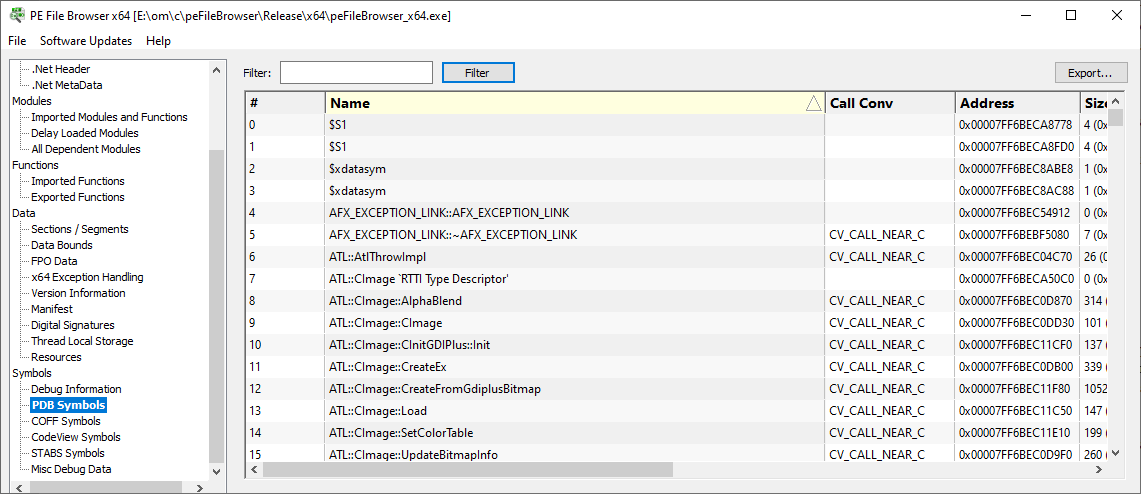Viewport: 1141px width, 494px height.
Task: Select .Net Header tree item
Action: pyautogui.click(x=60, y=69)
